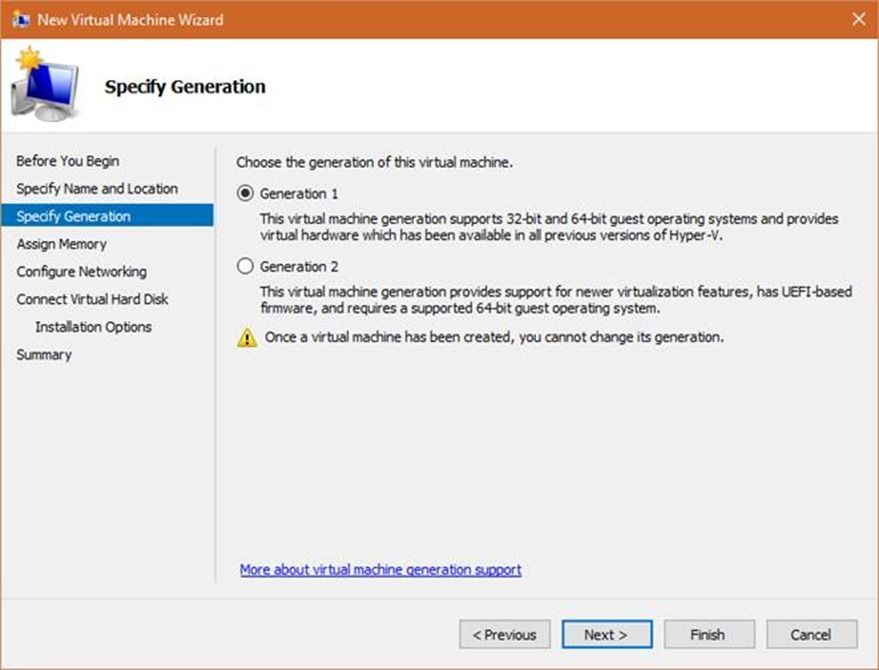Jump to the Summary step

(44, 354)
